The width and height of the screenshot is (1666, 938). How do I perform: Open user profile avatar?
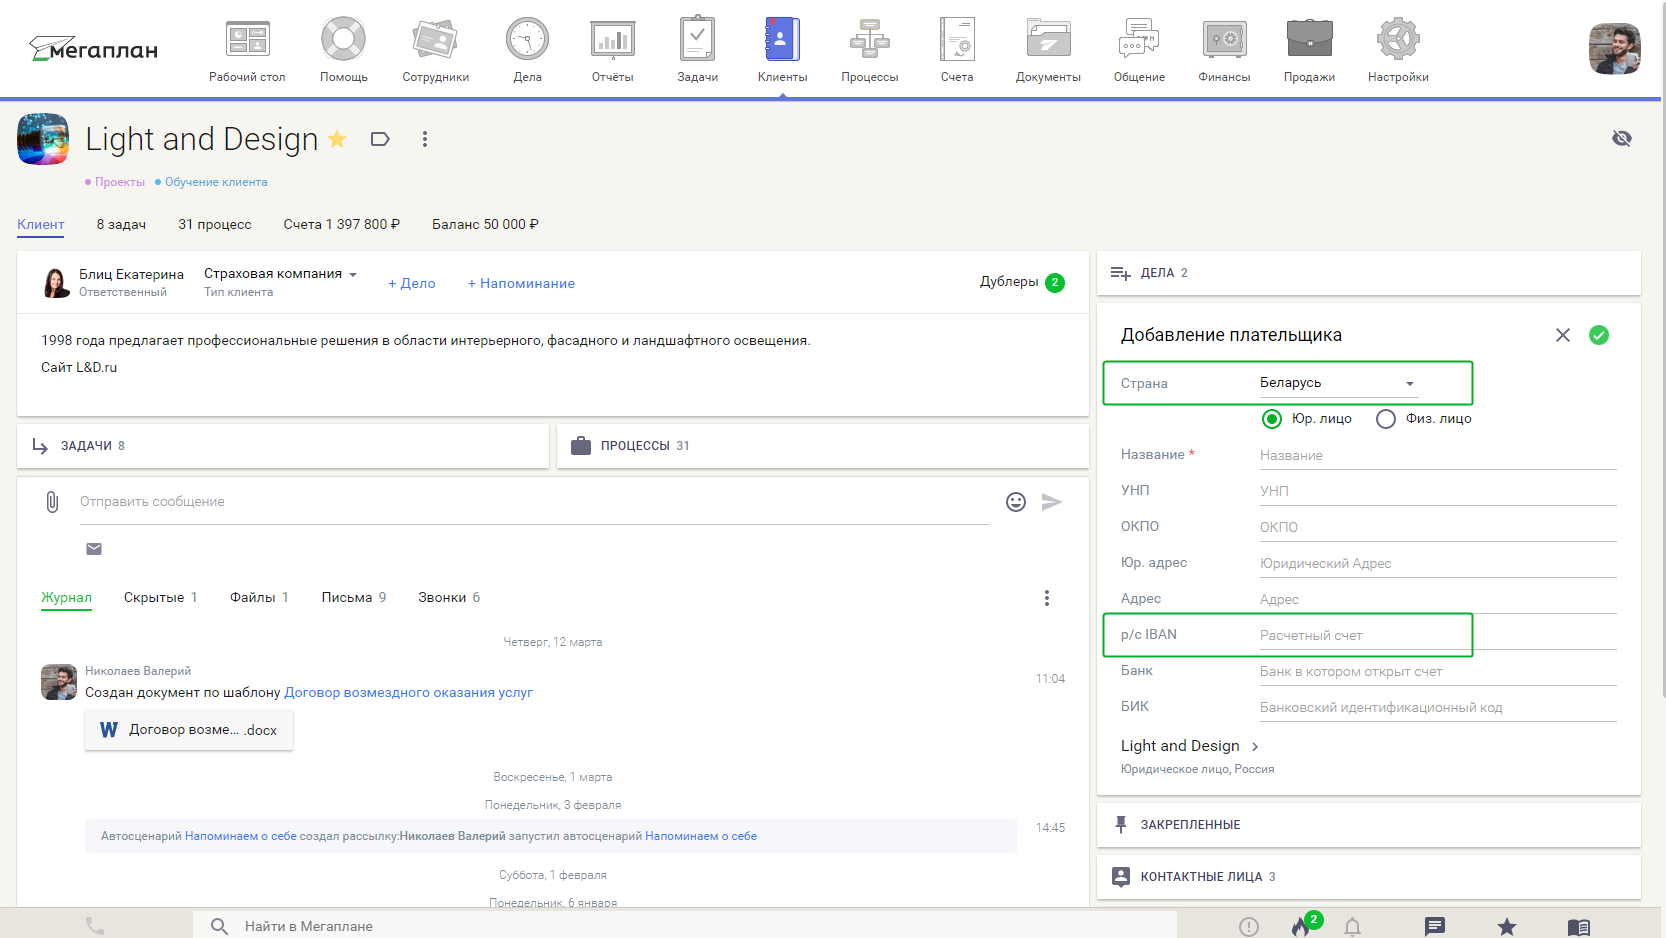tap(1614, 49)
